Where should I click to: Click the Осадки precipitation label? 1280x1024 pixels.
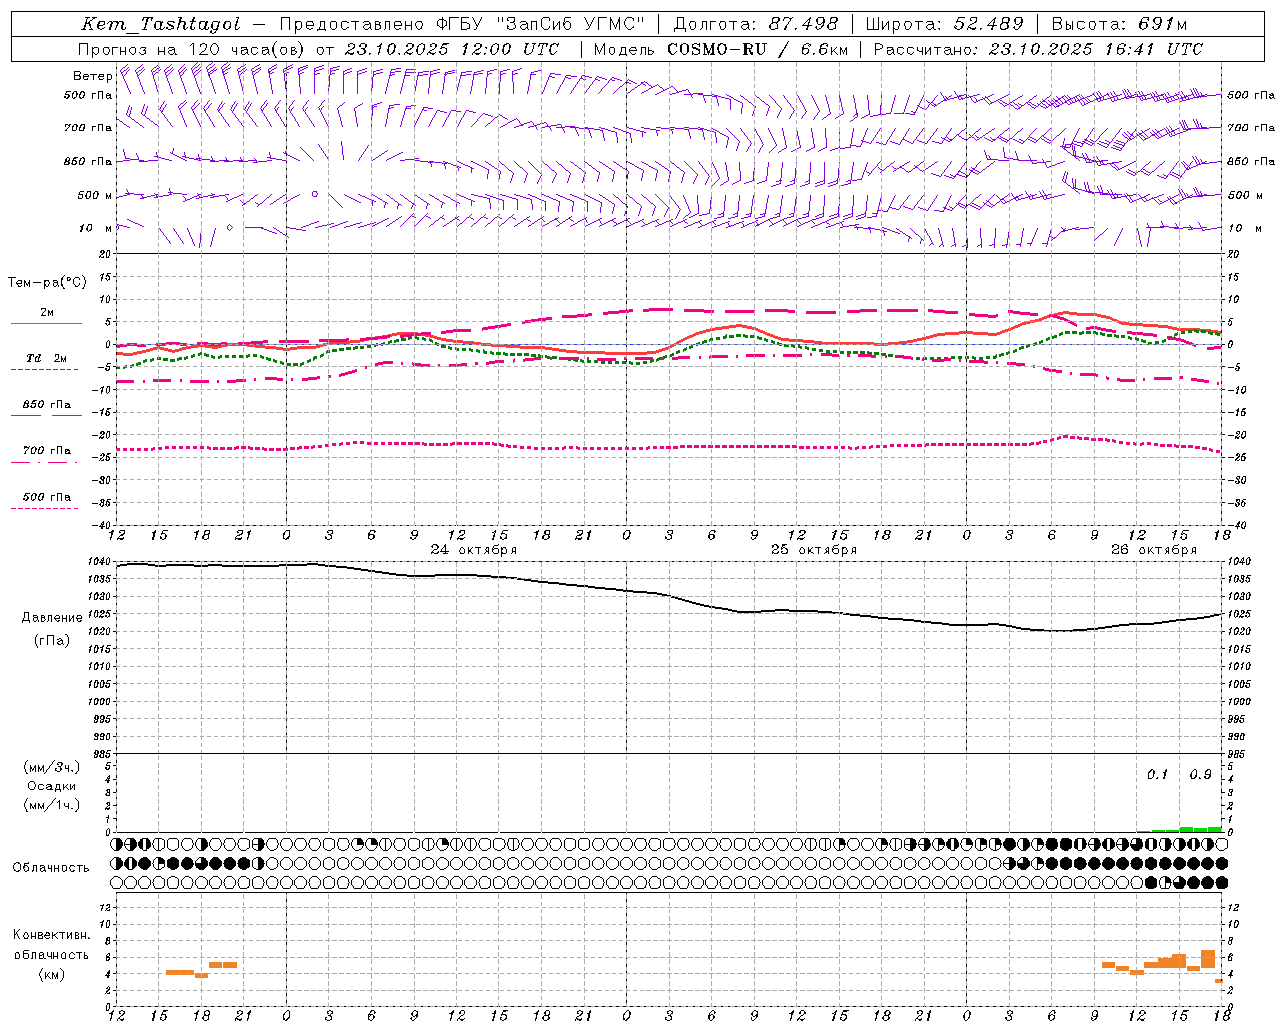point(51,786)
